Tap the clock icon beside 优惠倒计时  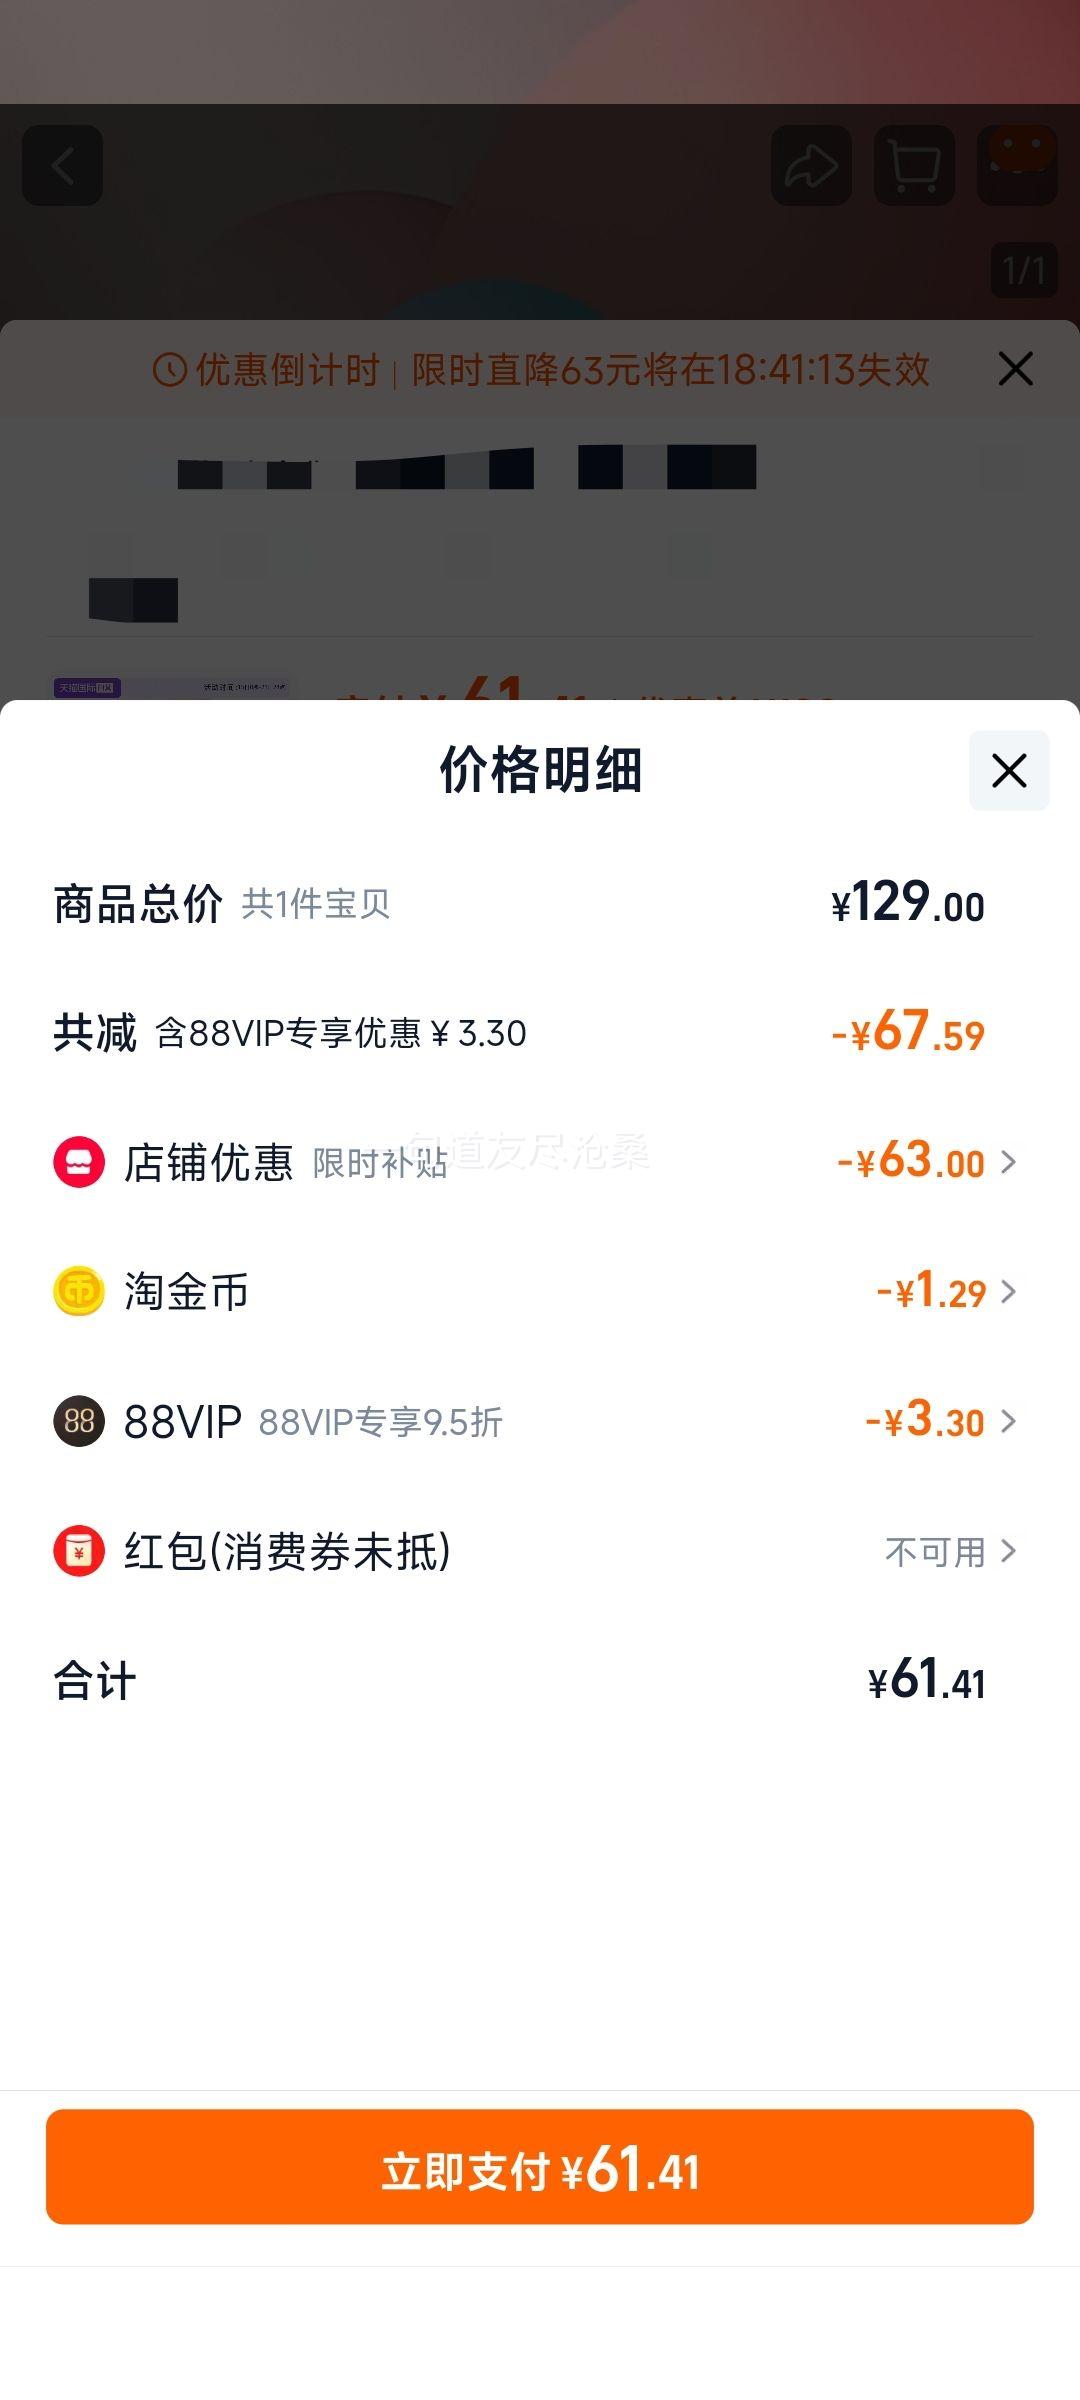(170, 370)
